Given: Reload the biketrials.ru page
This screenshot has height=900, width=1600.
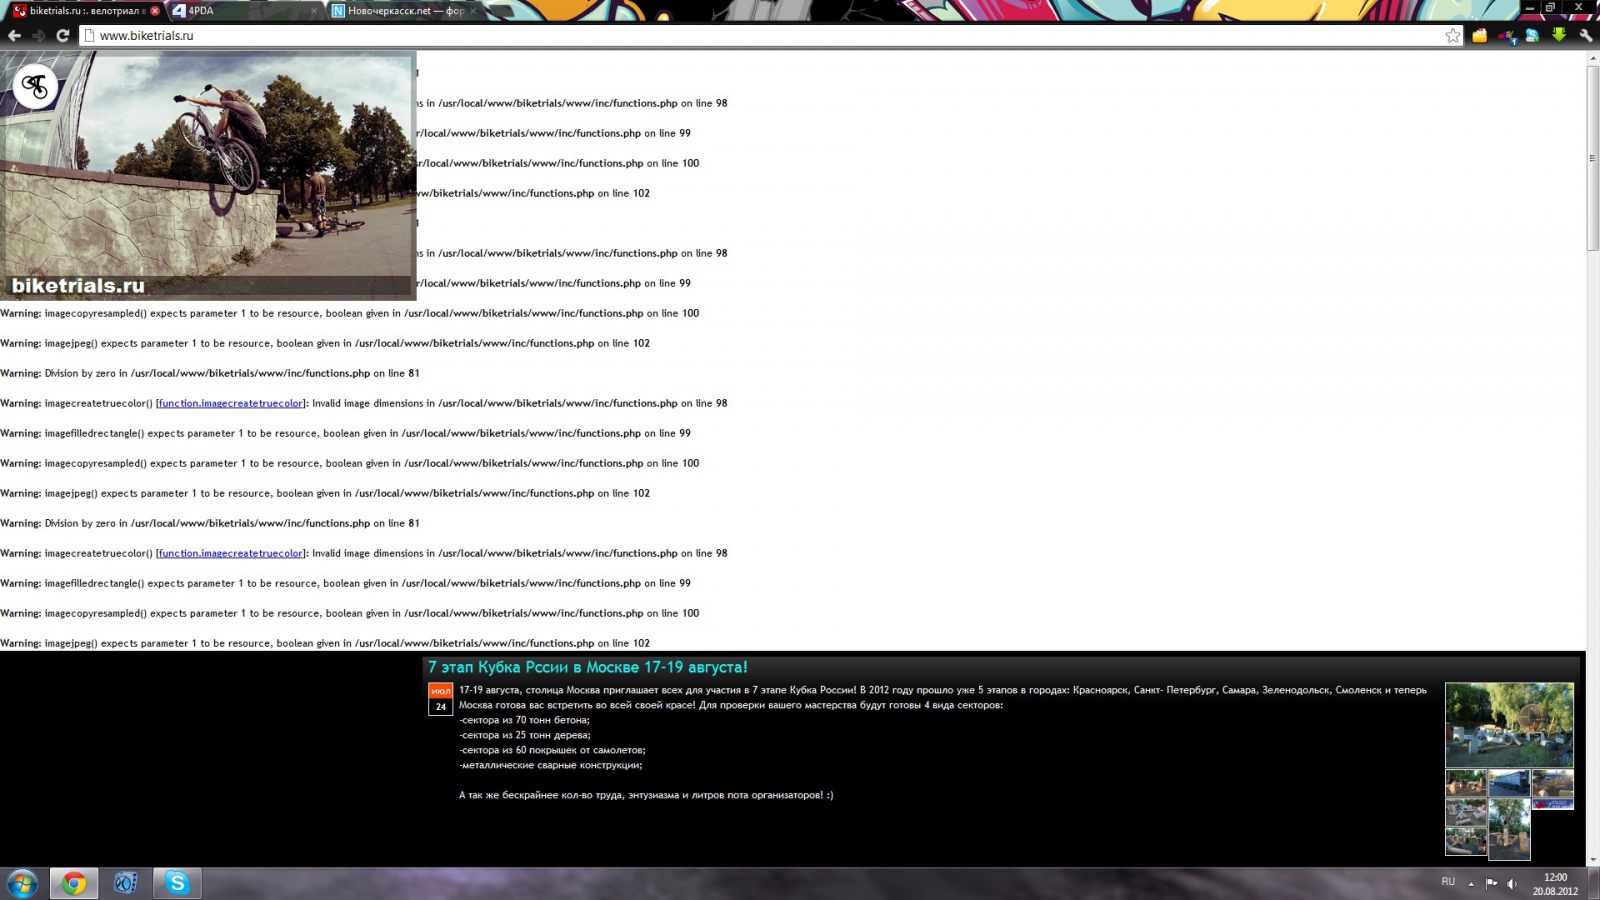Looking at the screenshot, I should tap(62, 35).
